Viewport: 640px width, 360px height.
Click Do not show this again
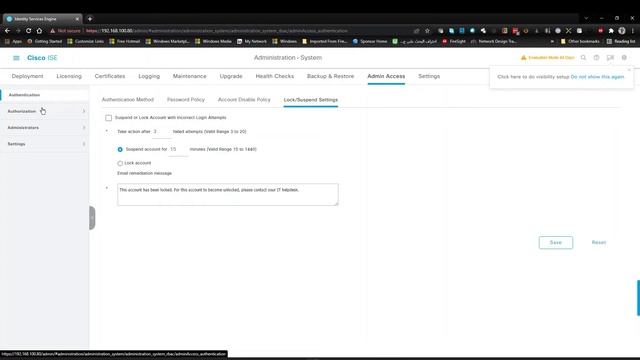pyautogui.click(x=598, y=77)
